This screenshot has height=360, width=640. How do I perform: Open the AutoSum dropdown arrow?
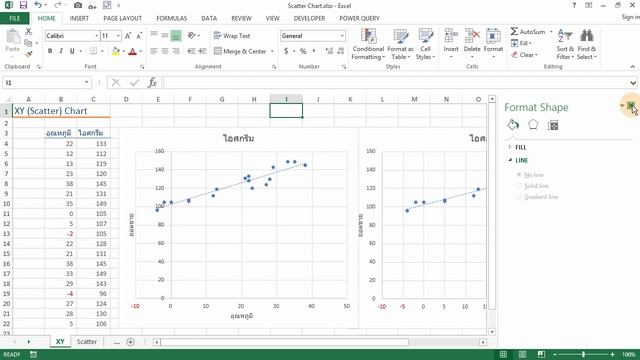pyautogui.click(x=551, y=31)
